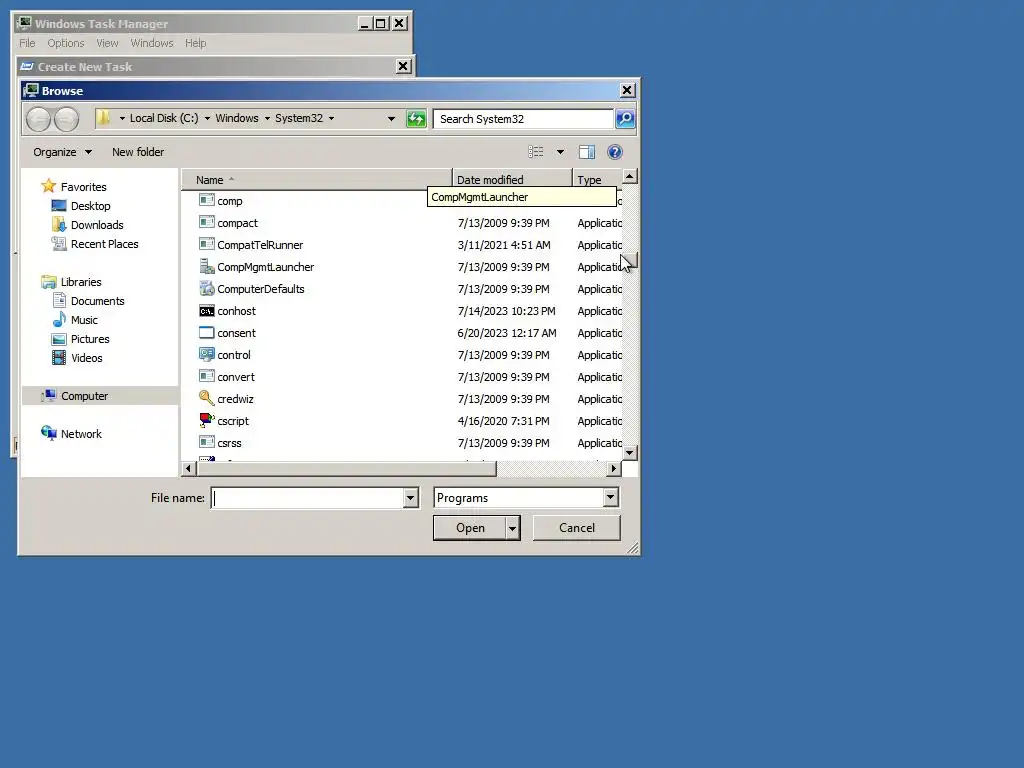
Task: Expand the view options dropdown arrow
Action: click(560, 152)
